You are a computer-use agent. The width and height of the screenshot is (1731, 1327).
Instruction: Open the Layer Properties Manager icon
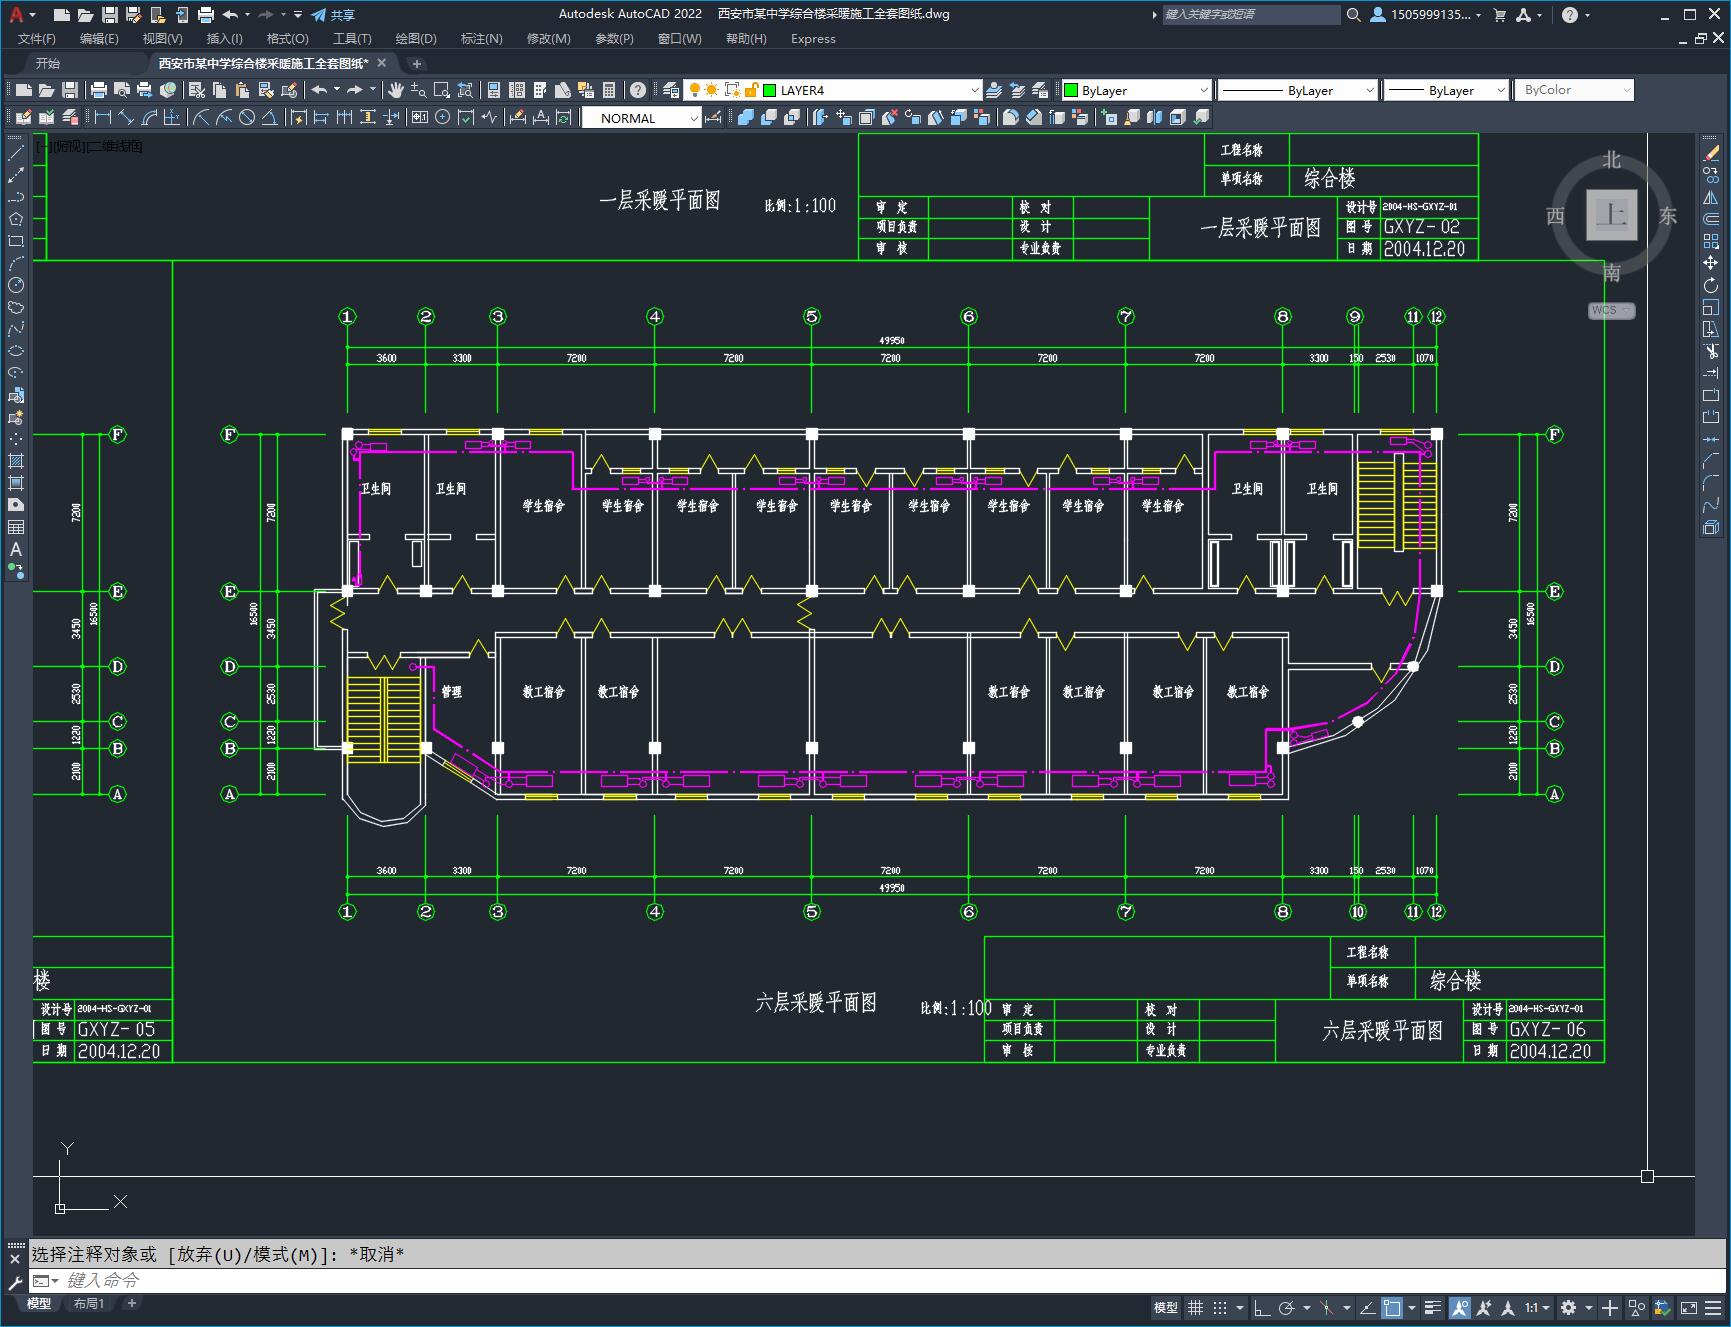coord(671,90)
